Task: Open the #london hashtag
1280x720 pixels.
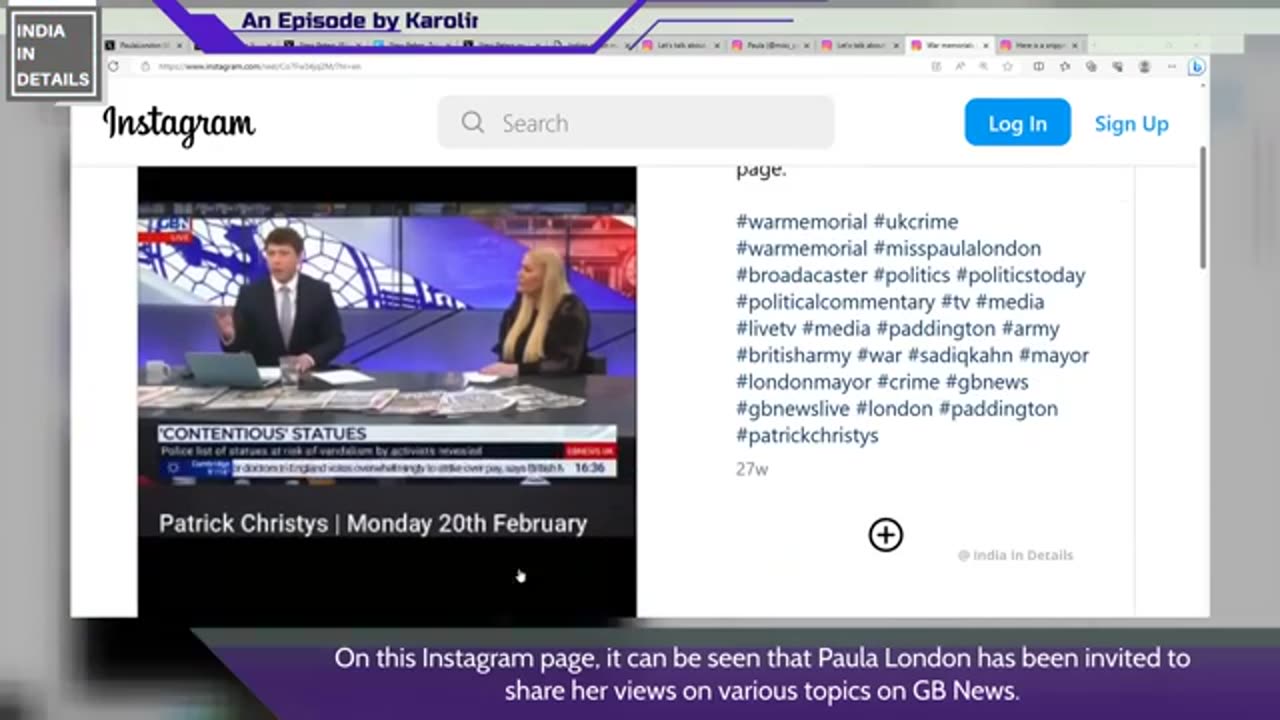Action: click(894, 408)
